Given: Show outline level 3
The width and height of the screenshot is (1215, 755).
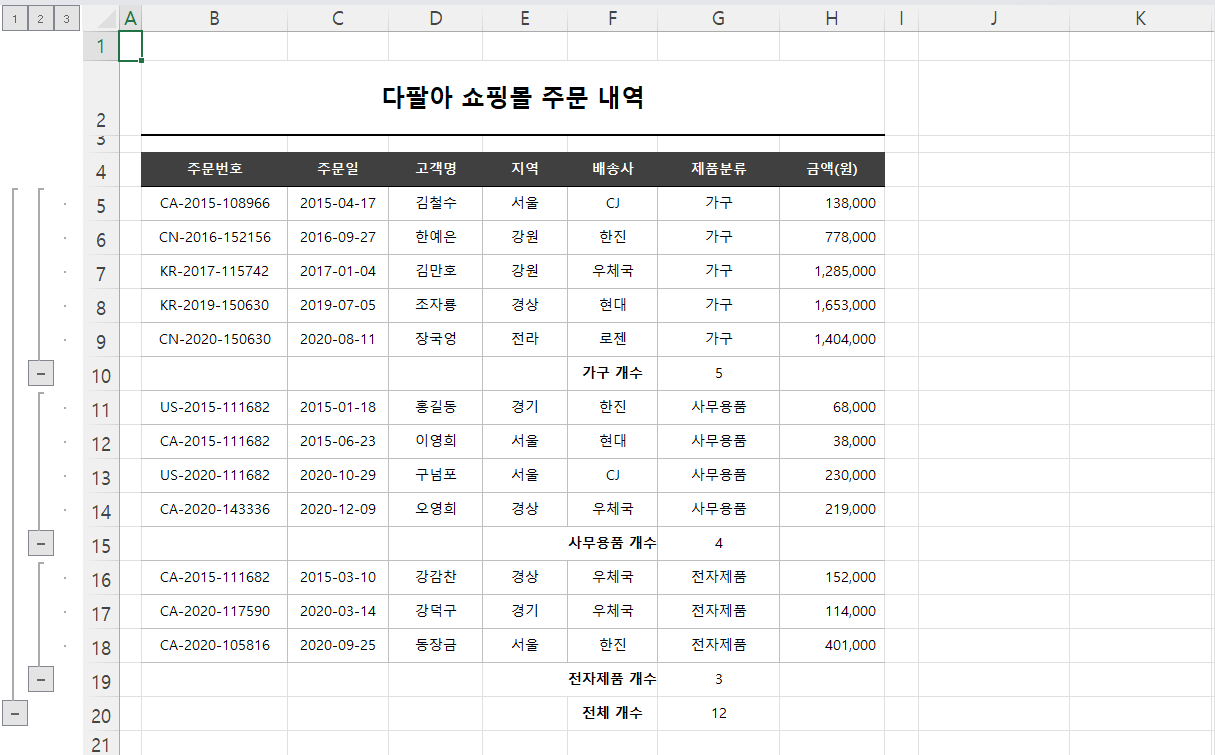Looking at the screenshot, I should point(66,18).
